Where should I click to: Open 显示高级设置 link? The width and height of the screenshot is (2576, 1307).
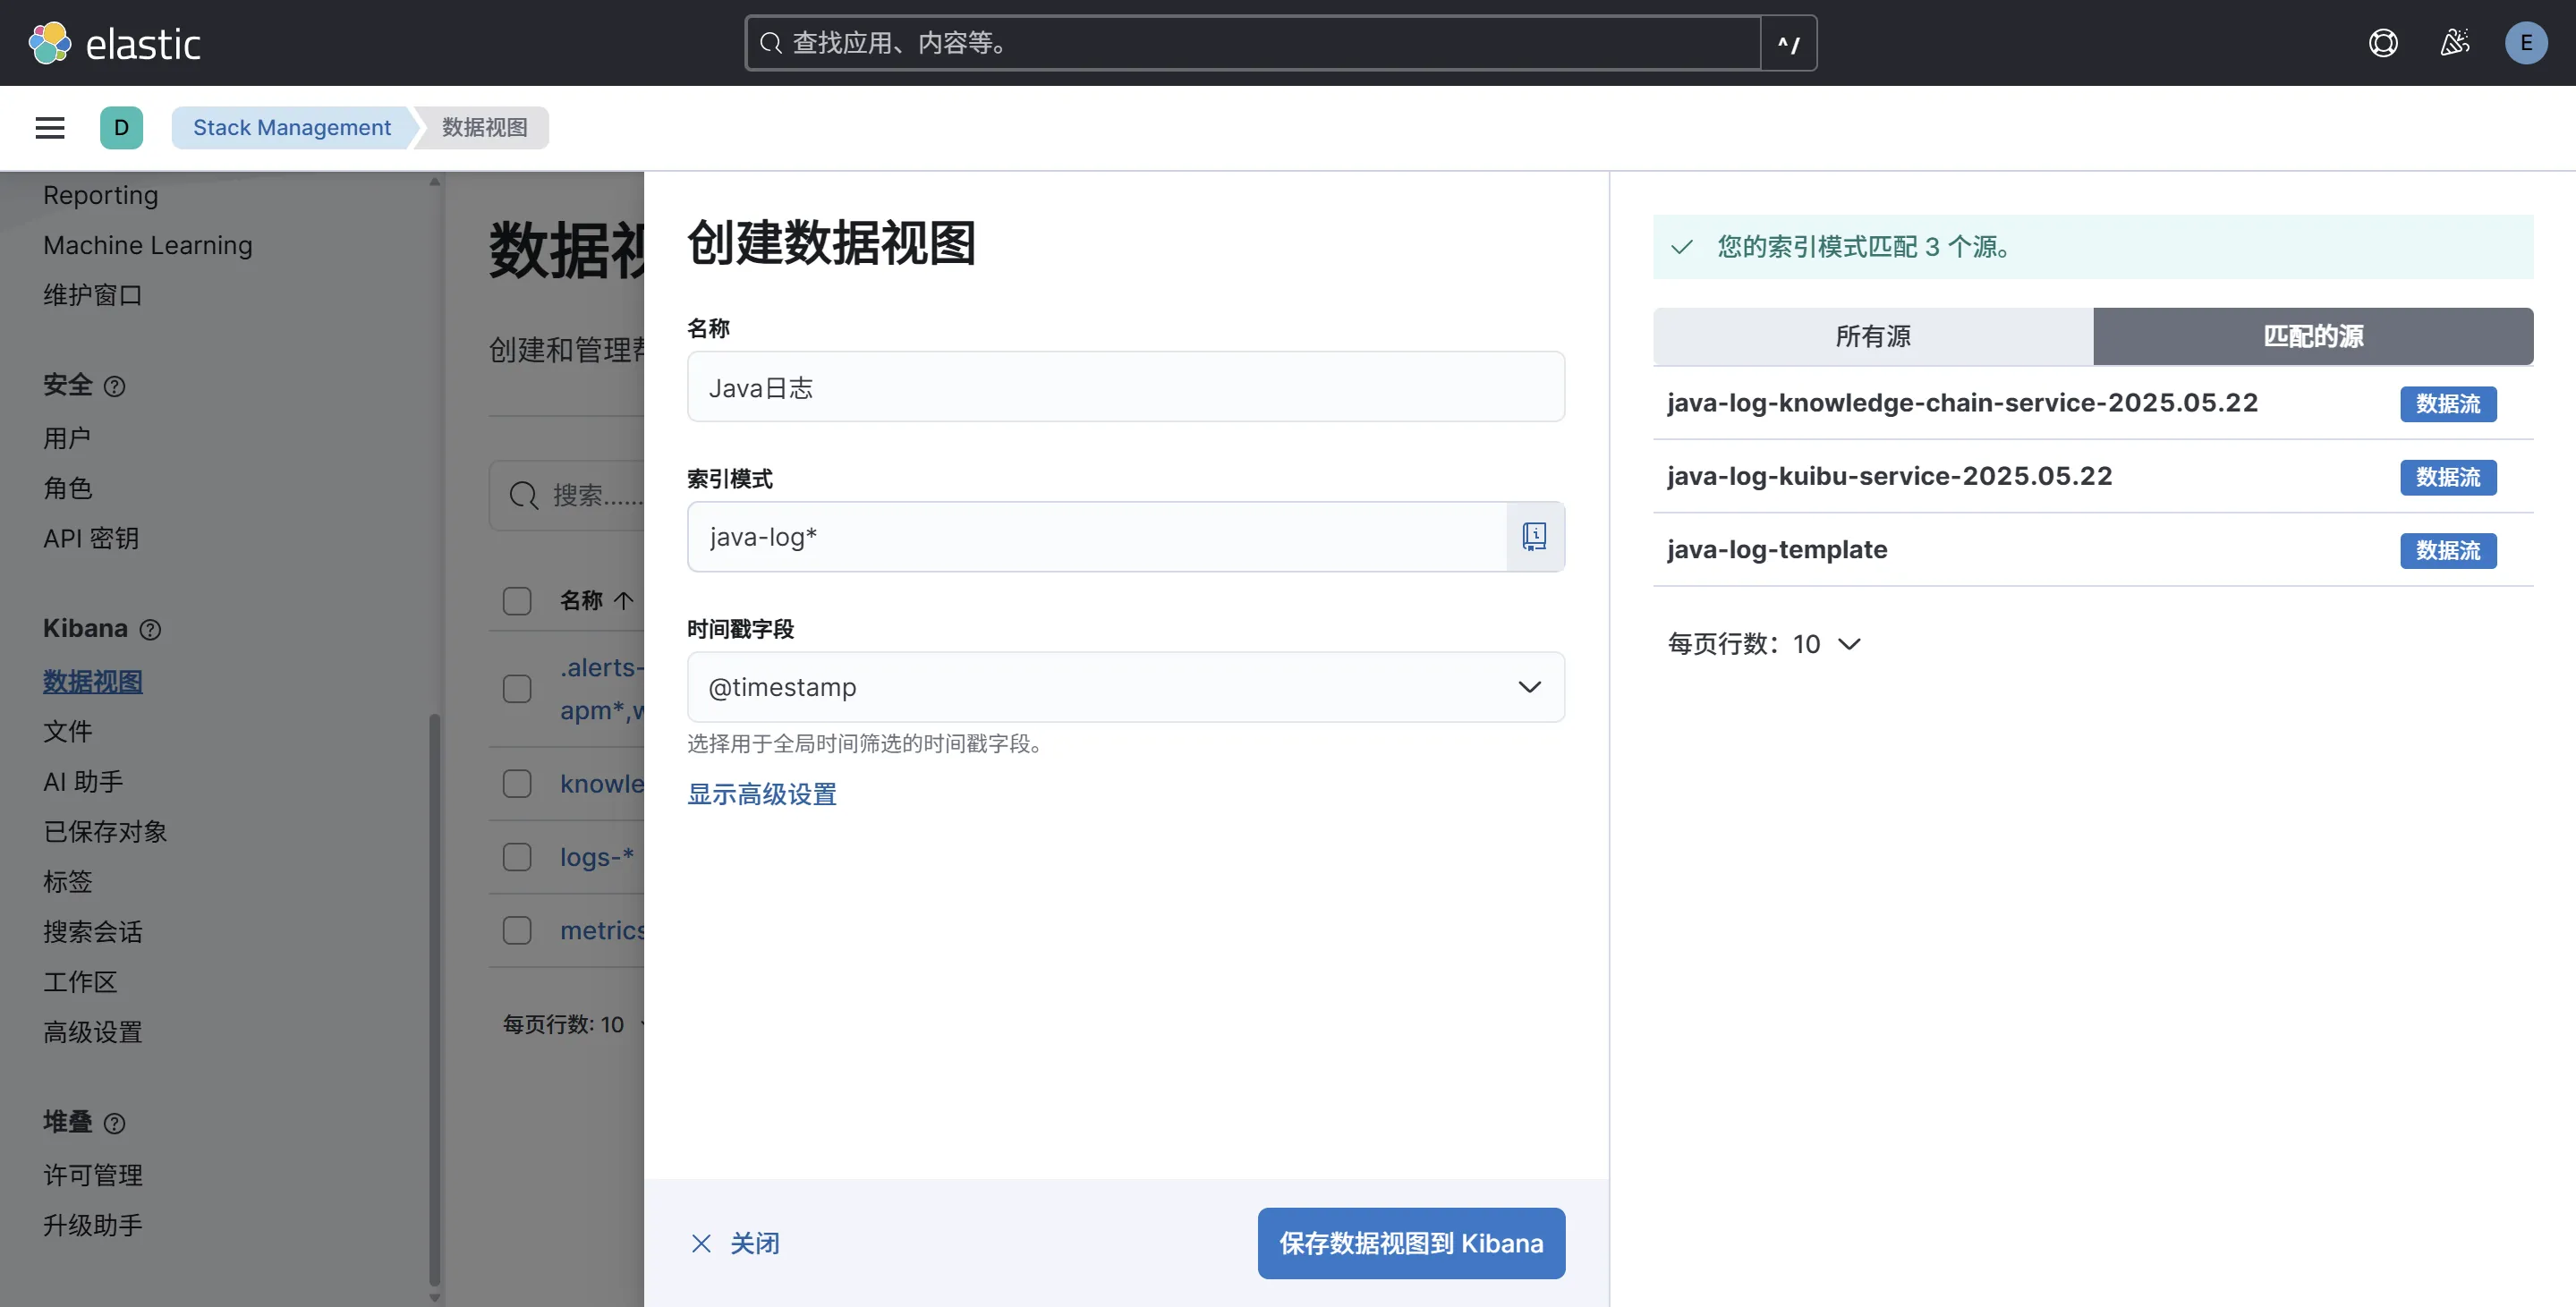pos(761,794)
